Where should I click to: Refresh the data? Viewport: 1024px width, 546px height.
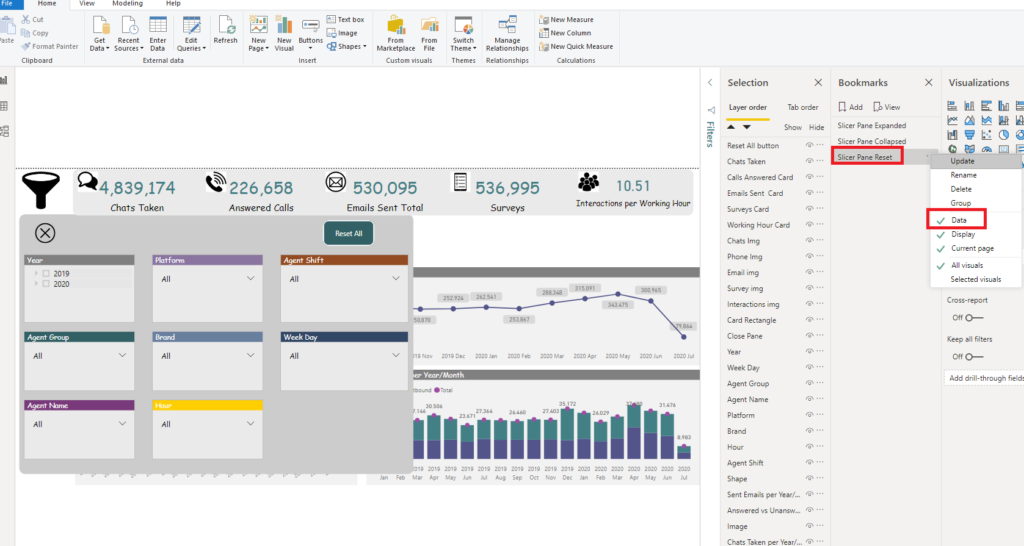(x=225, y=31)
